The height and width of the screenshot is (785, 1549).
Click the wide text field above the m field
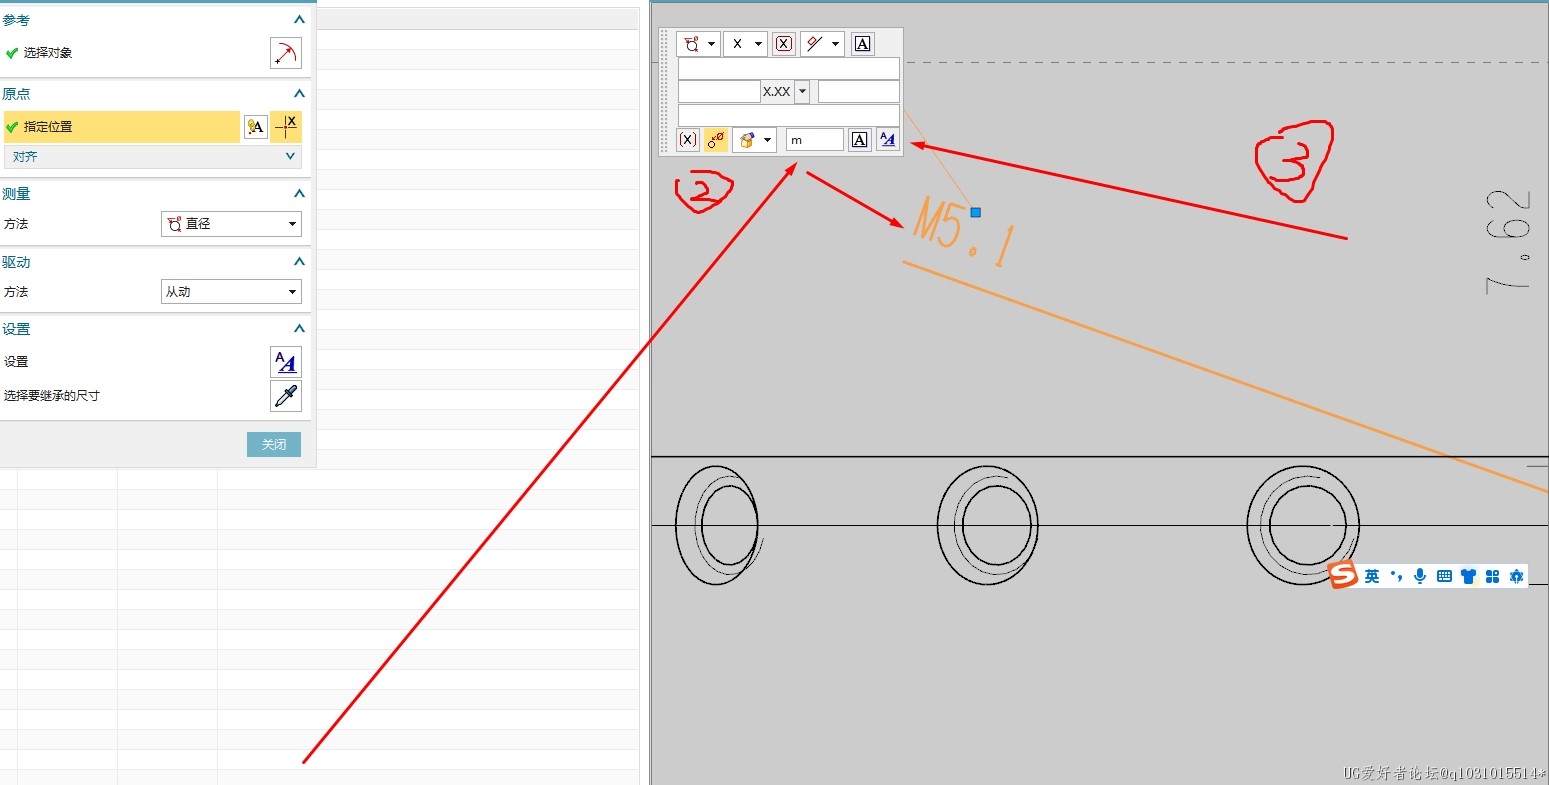coord(789,115)
